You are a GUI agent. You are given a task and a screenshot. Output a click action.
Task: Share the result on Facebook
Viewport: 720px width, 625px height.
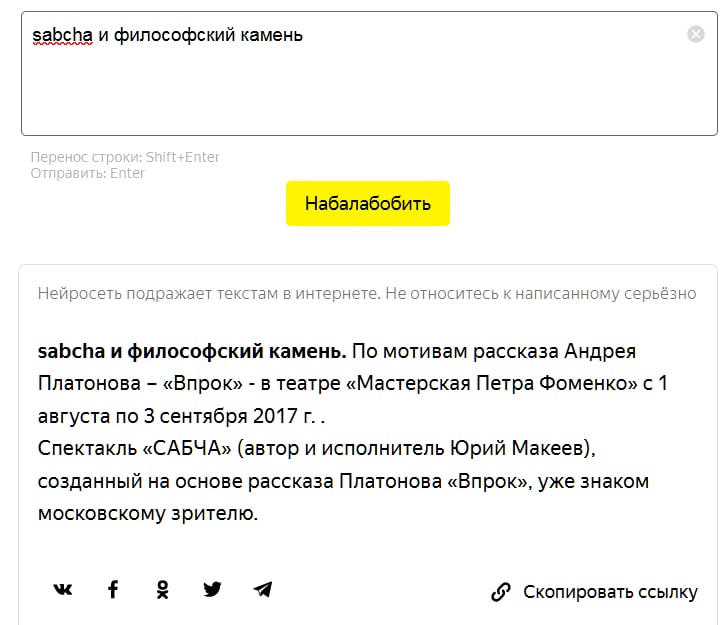113,589
